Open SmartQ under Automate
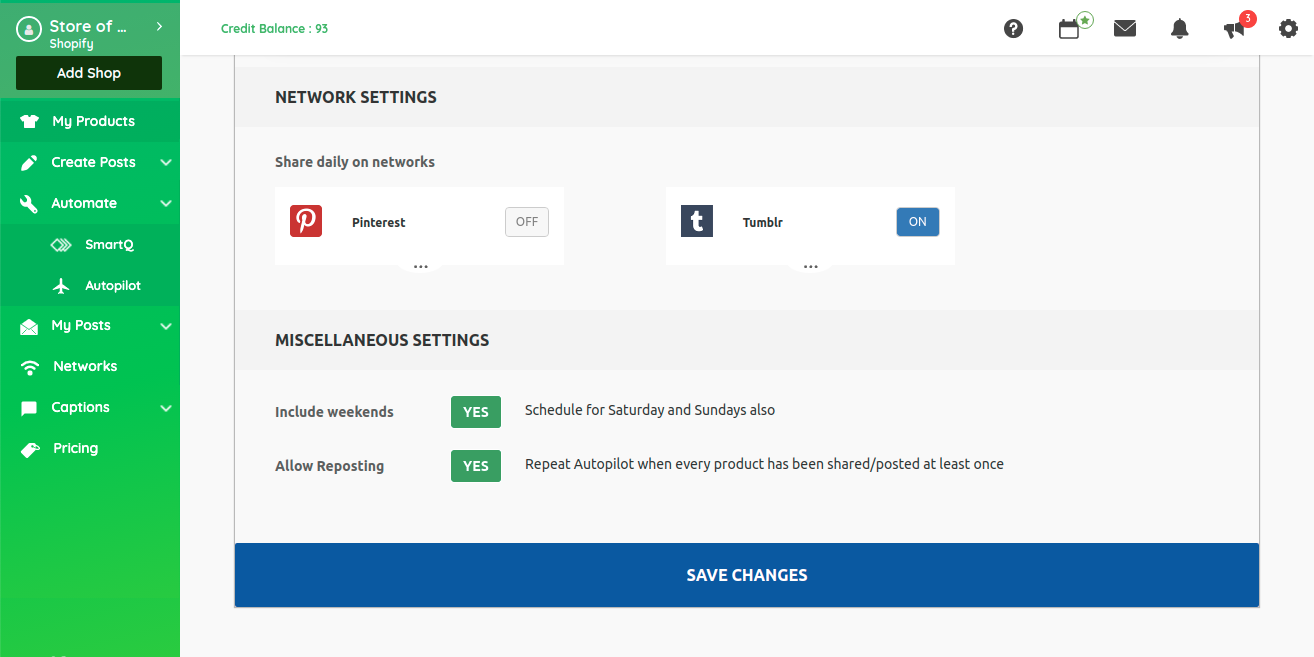Screen dimensions: 1314x657 click(109, 244)
